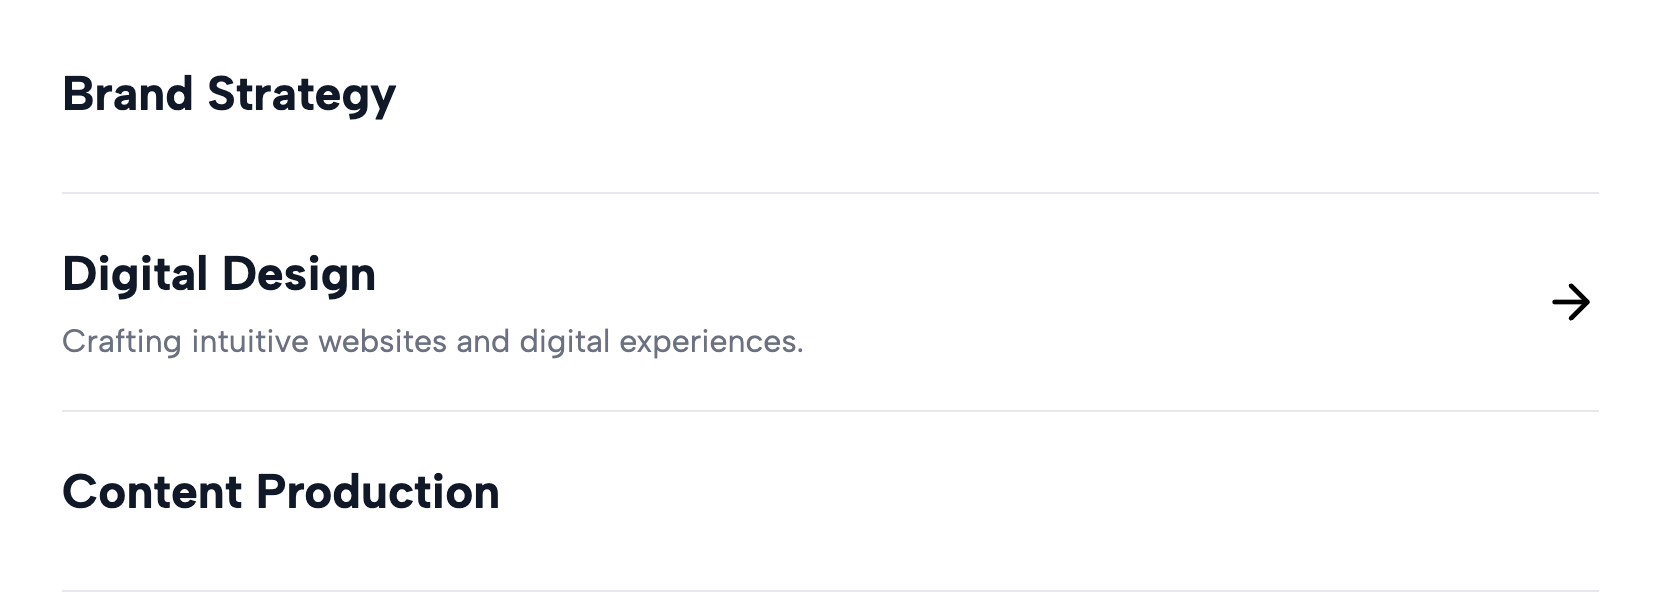Click the word "Crafting" in the description
Image resolution: width=1672 pixels, height=600 pixels.
[x=121, y=342]
